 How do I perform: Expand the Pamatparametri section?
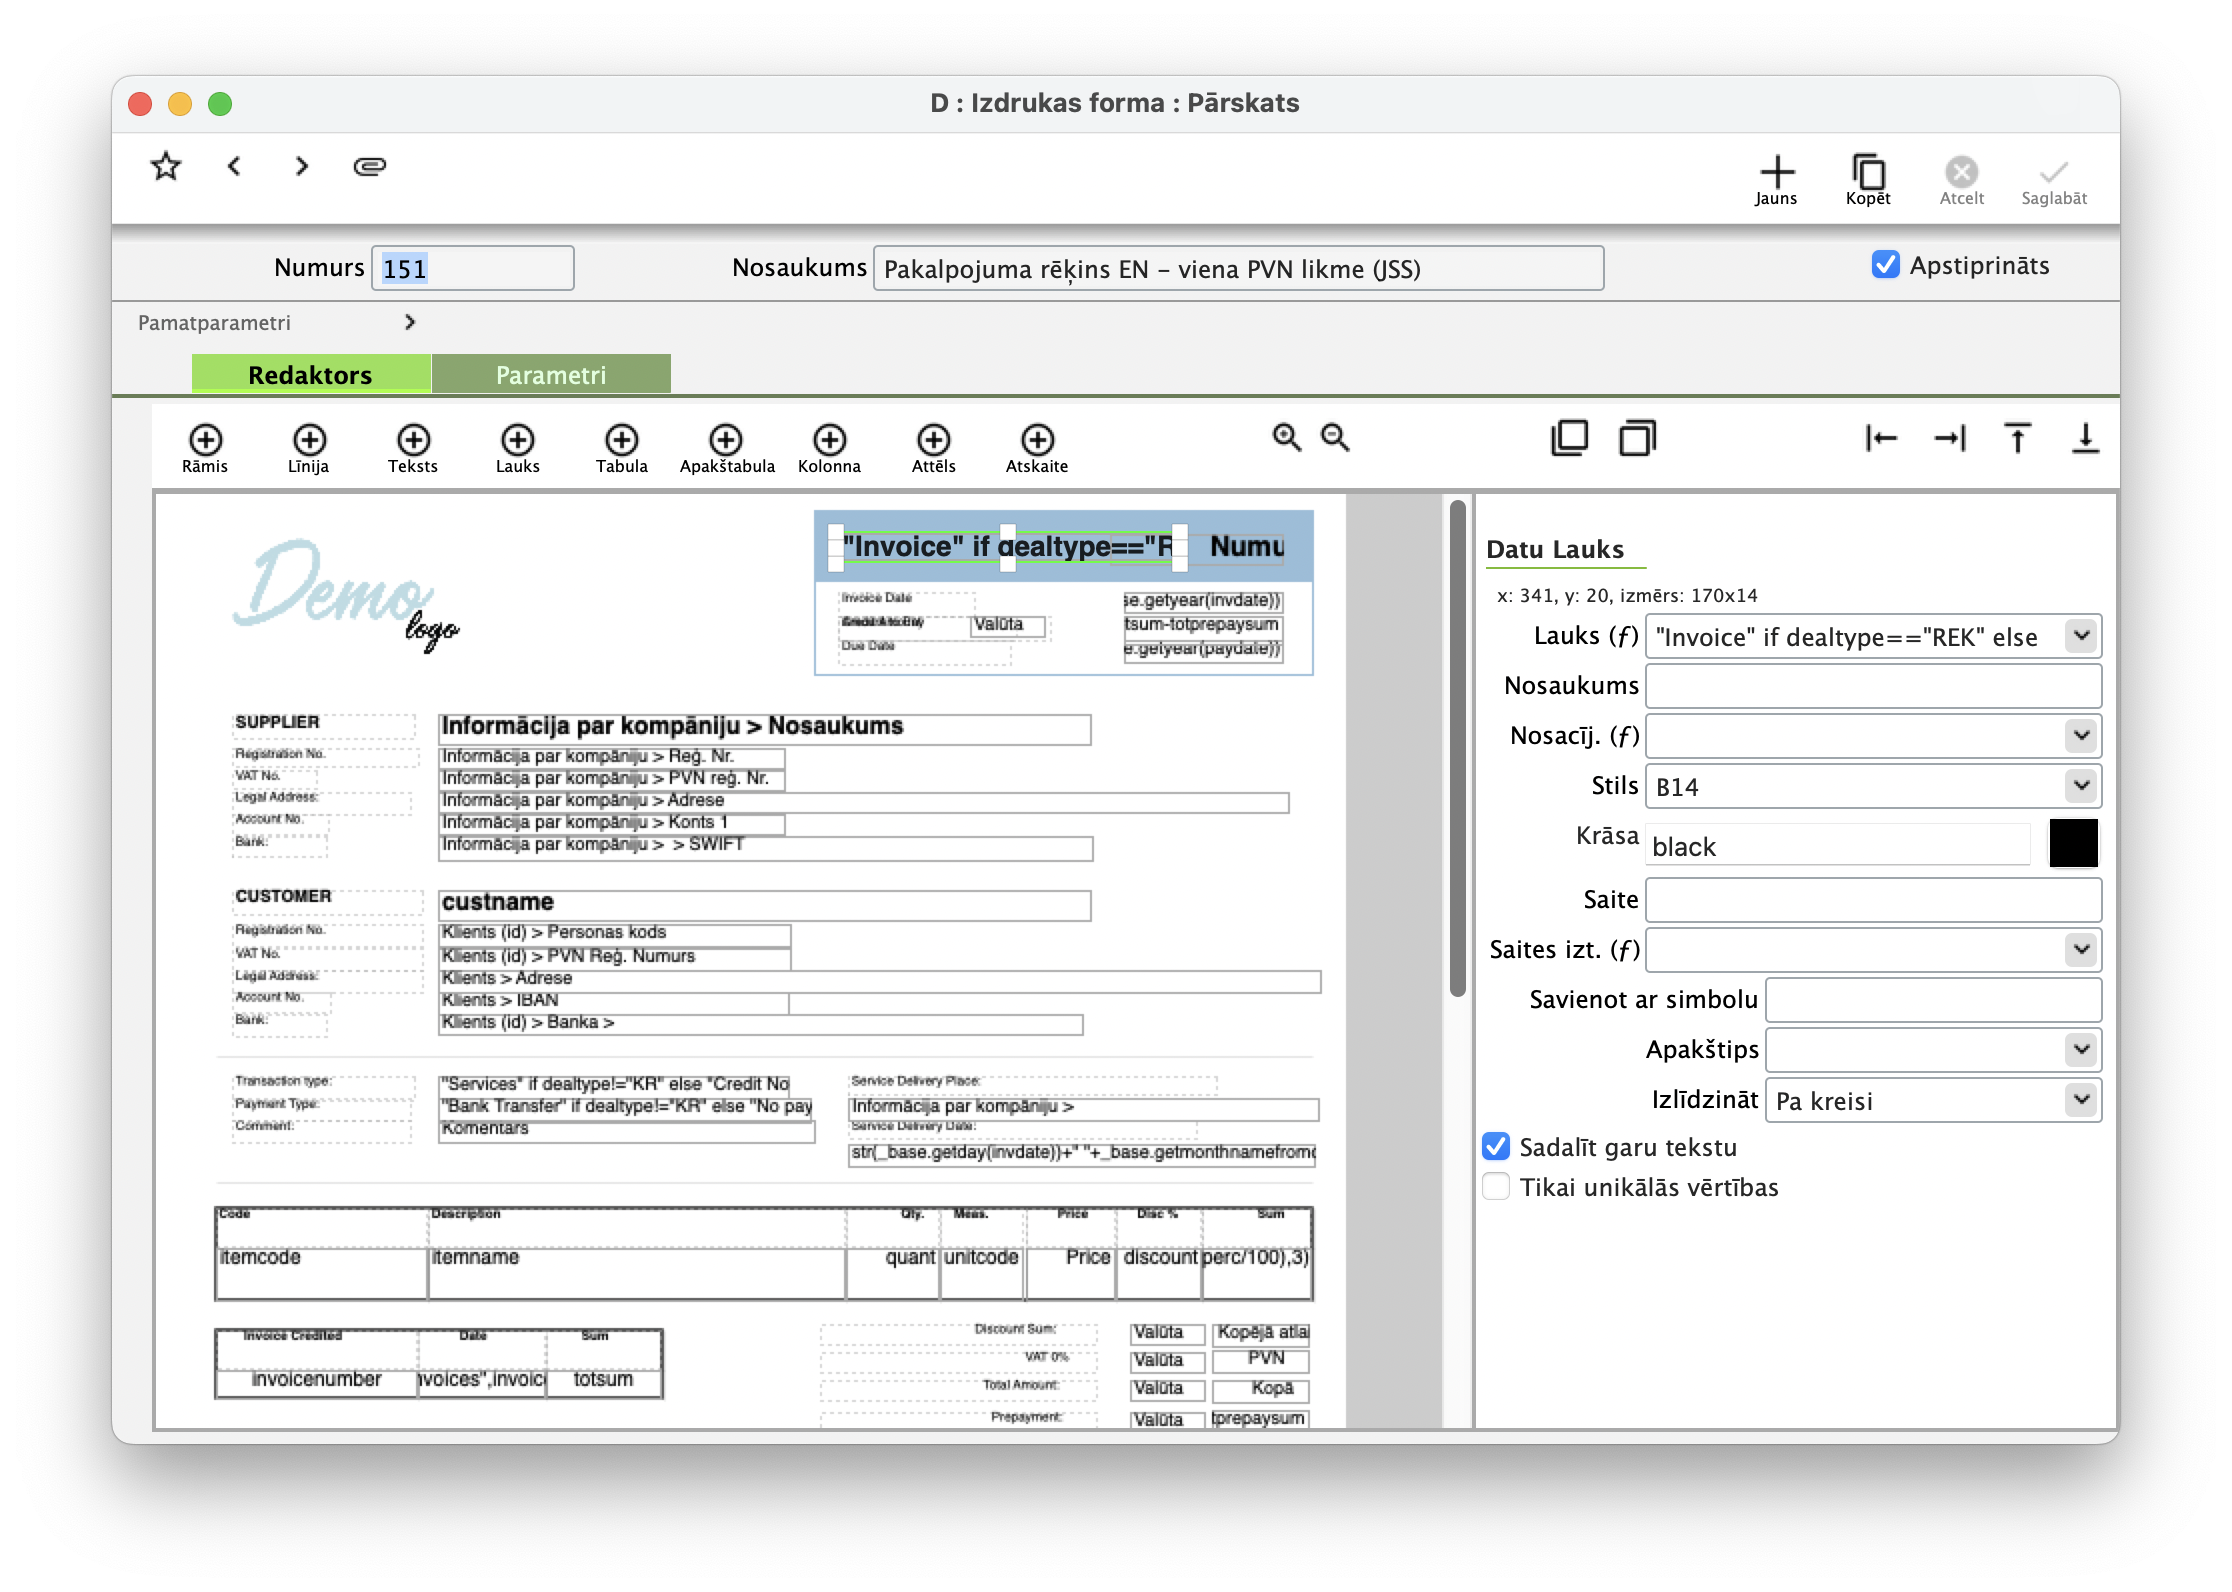[409, 322]
